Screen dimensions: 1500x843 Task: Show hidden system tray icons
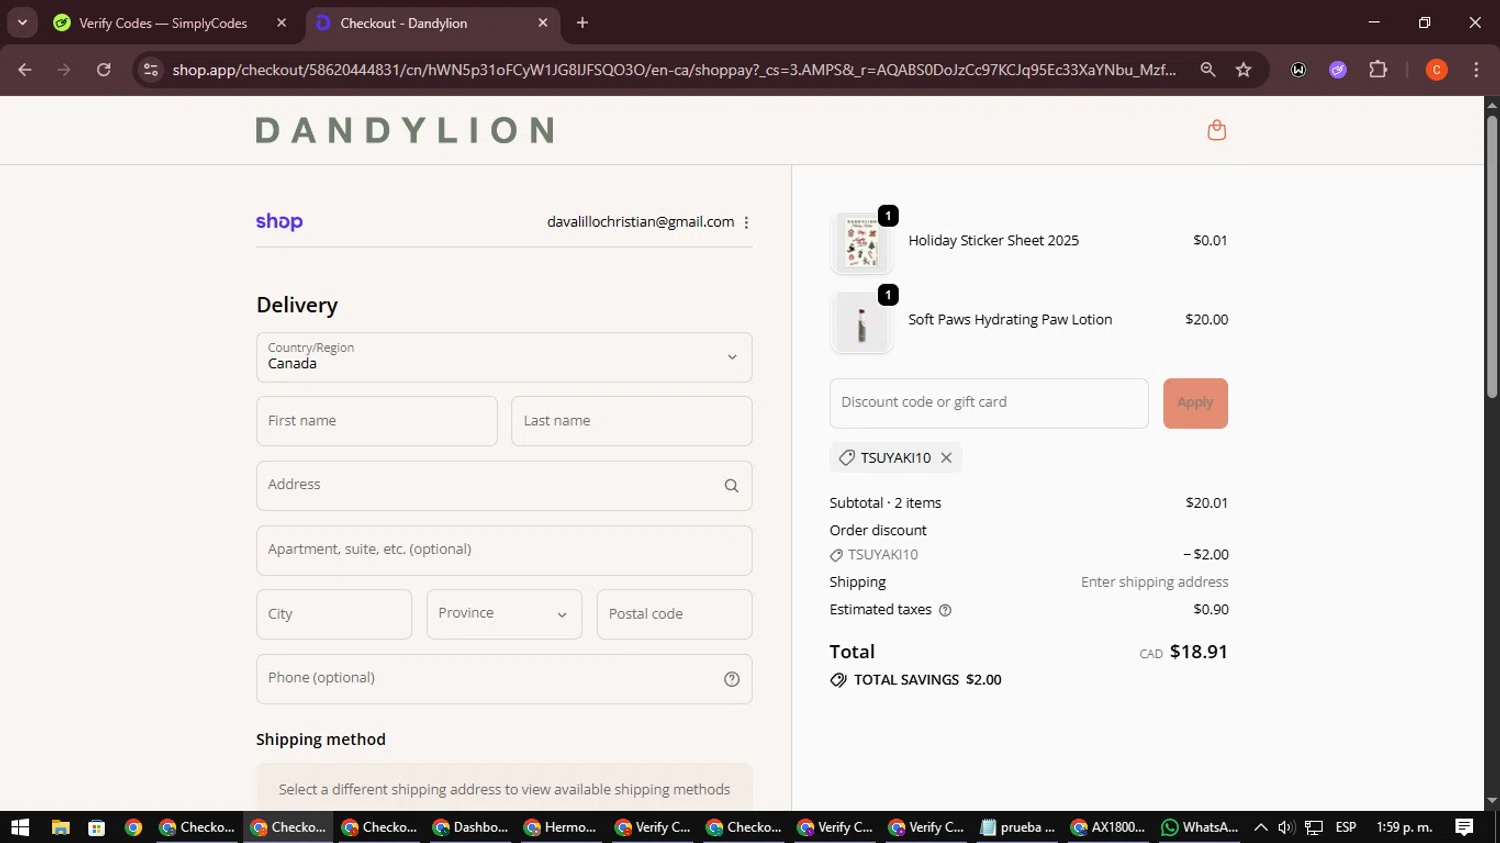(x=1260, y=827)
